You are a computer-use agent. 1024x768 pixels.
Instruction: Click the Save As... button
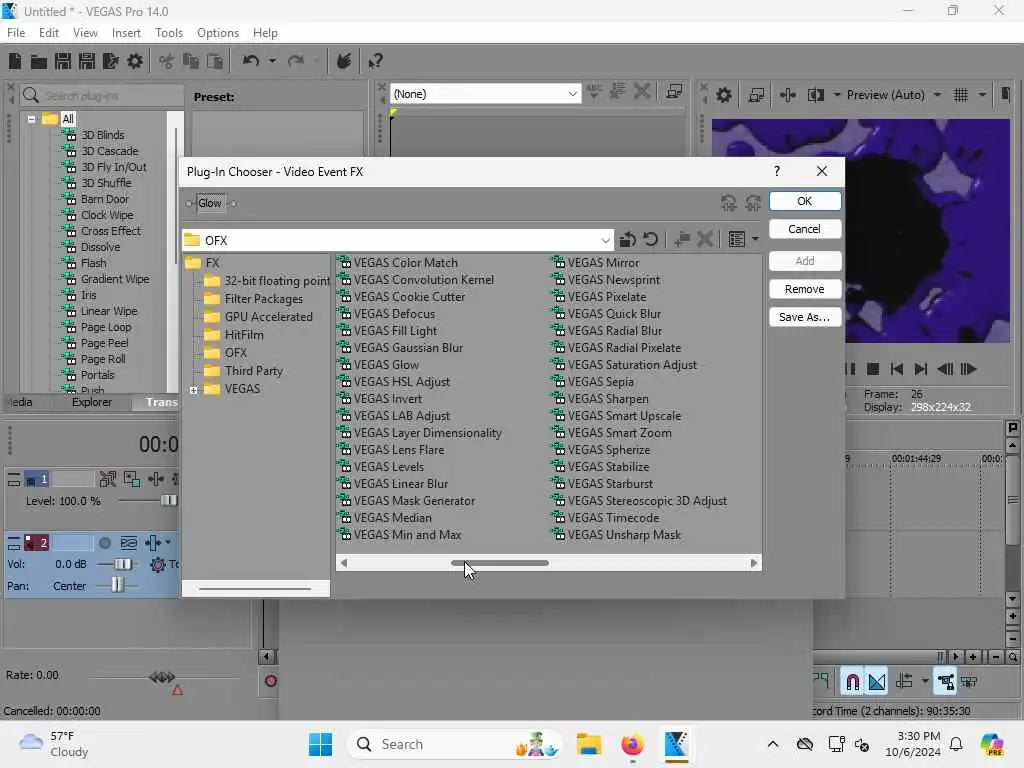[805, 317]
